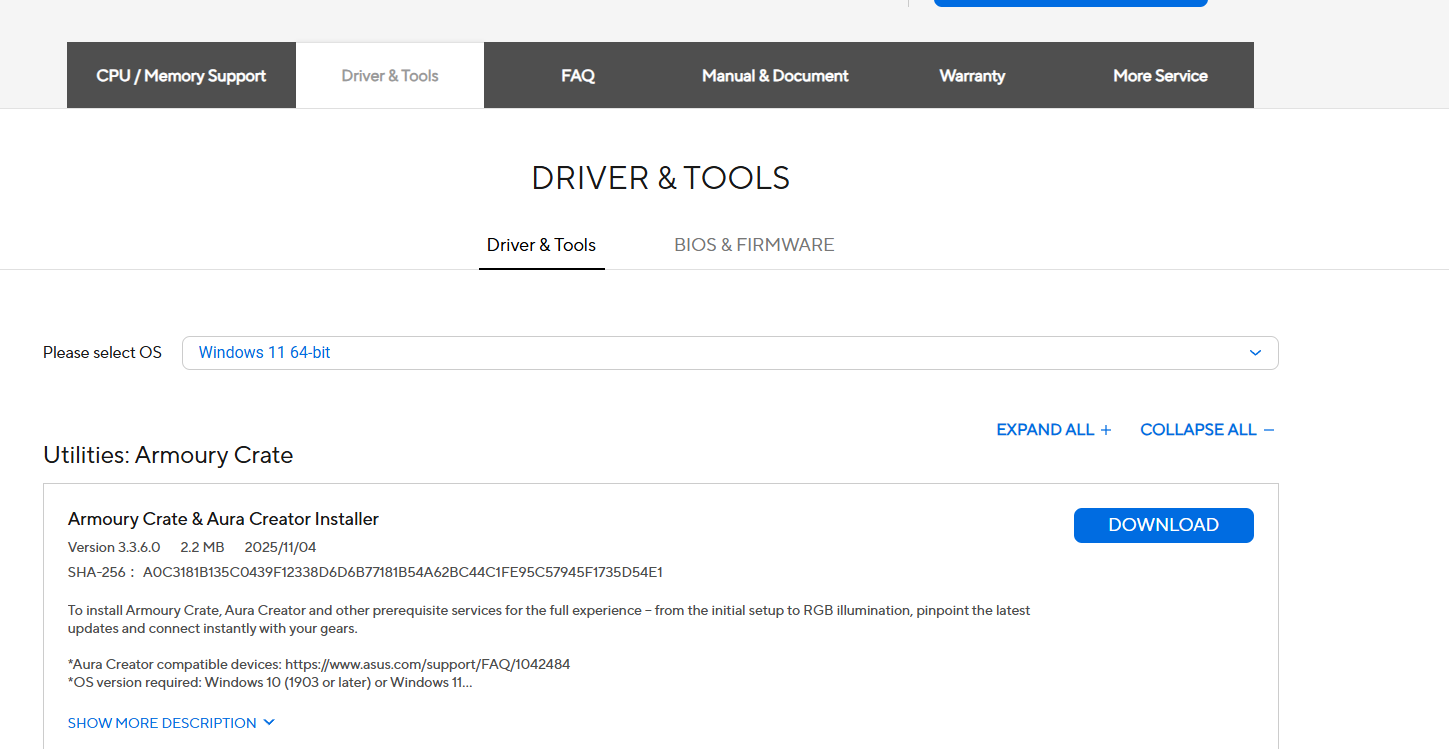Select the Driver & Tools navigation tab

[390, 75]
